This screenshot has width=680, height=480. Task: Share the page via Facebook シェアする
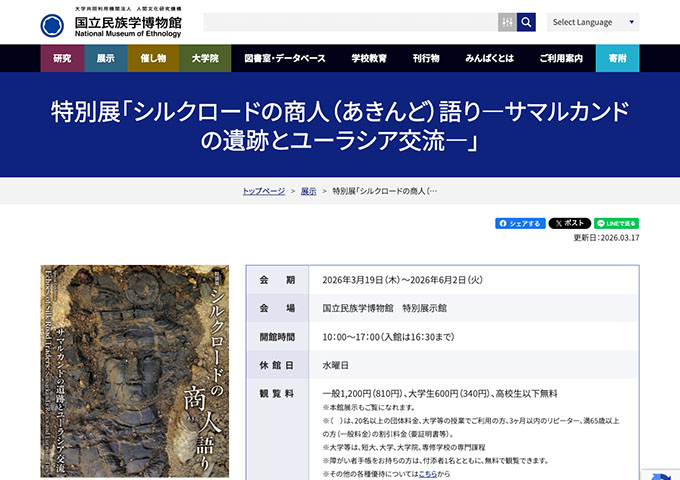pyautogui.click(x=520, y=223)
